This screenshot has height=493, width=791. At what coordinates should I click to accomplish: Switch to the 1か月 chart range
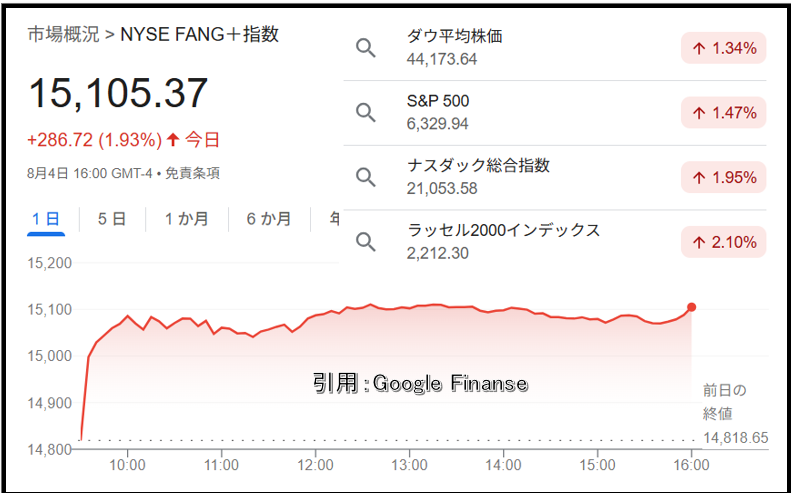pos(187,220)
